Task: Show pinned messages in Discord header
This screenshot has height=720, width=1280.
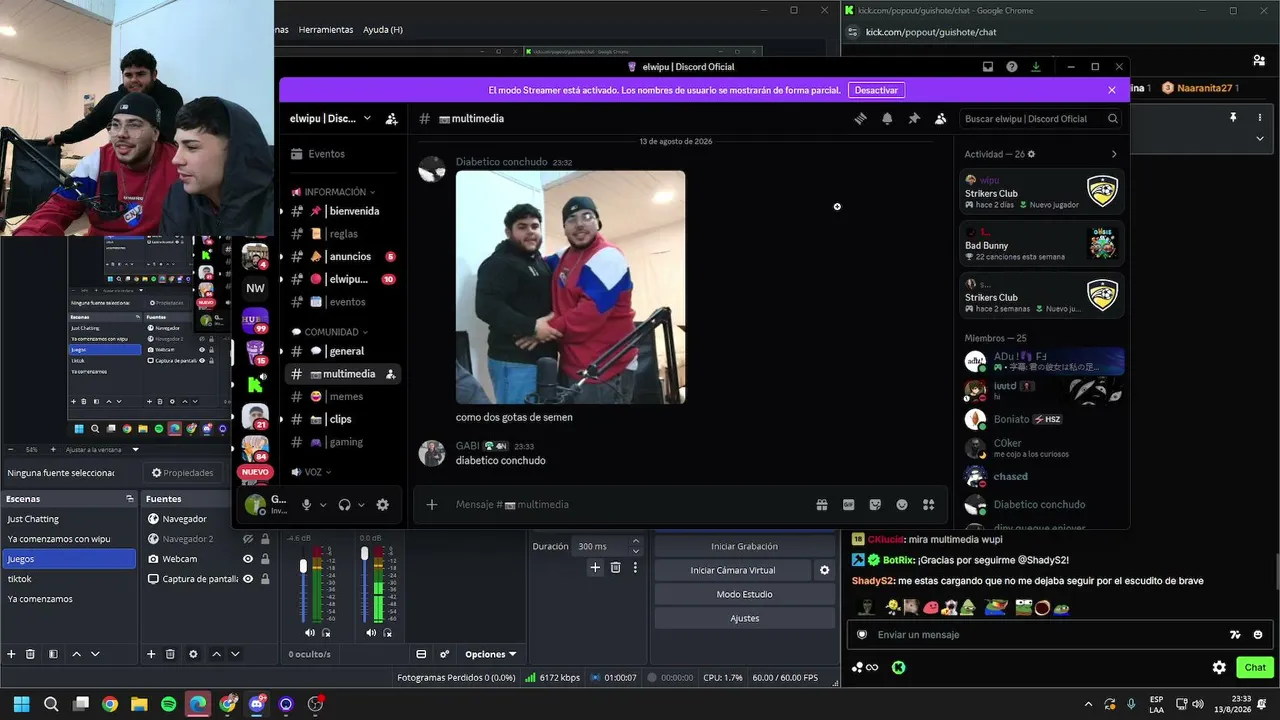Action: pyautogui.click(x=914, y=118)
